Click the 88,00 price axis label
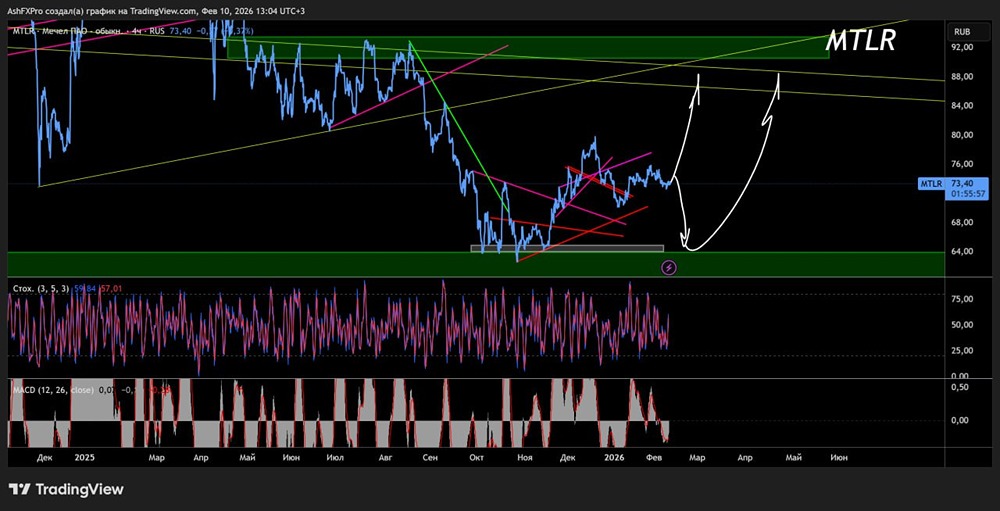 pos(962,77)
